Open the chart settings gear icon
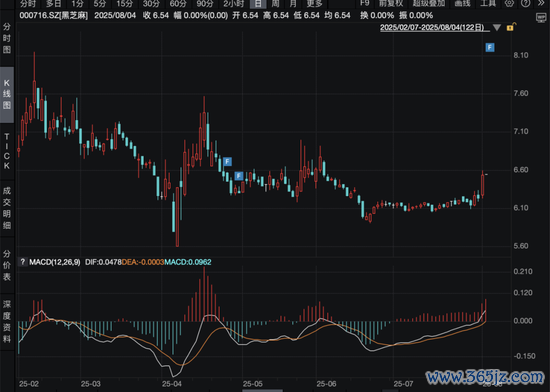The width and height of the screenshot is (550, 392). click(x=509, y=4)
